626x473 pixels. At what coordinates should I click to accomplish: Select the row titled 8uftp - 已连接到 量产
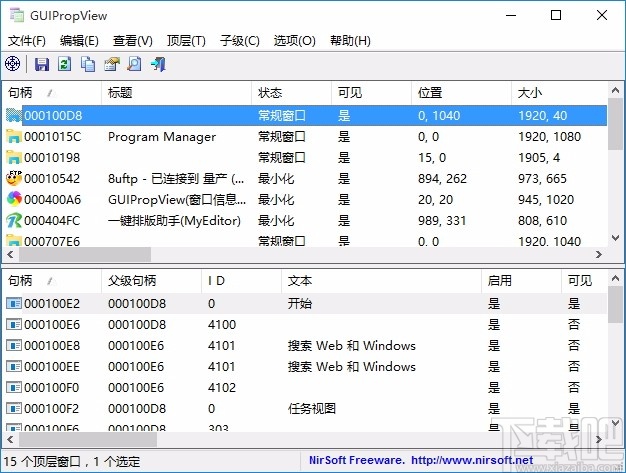[306, 178]
